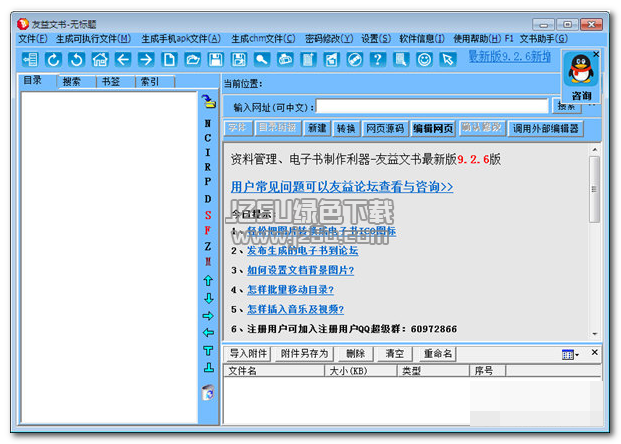Viewport: 621px width, 444px height.
Task: Click the letter N icon in vertical strip
Action: [208, 124]
